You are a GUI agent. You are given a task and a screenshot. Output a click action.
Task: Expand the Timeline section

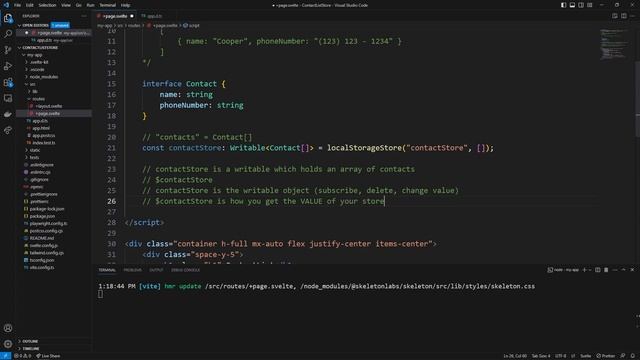click(31, 349)
